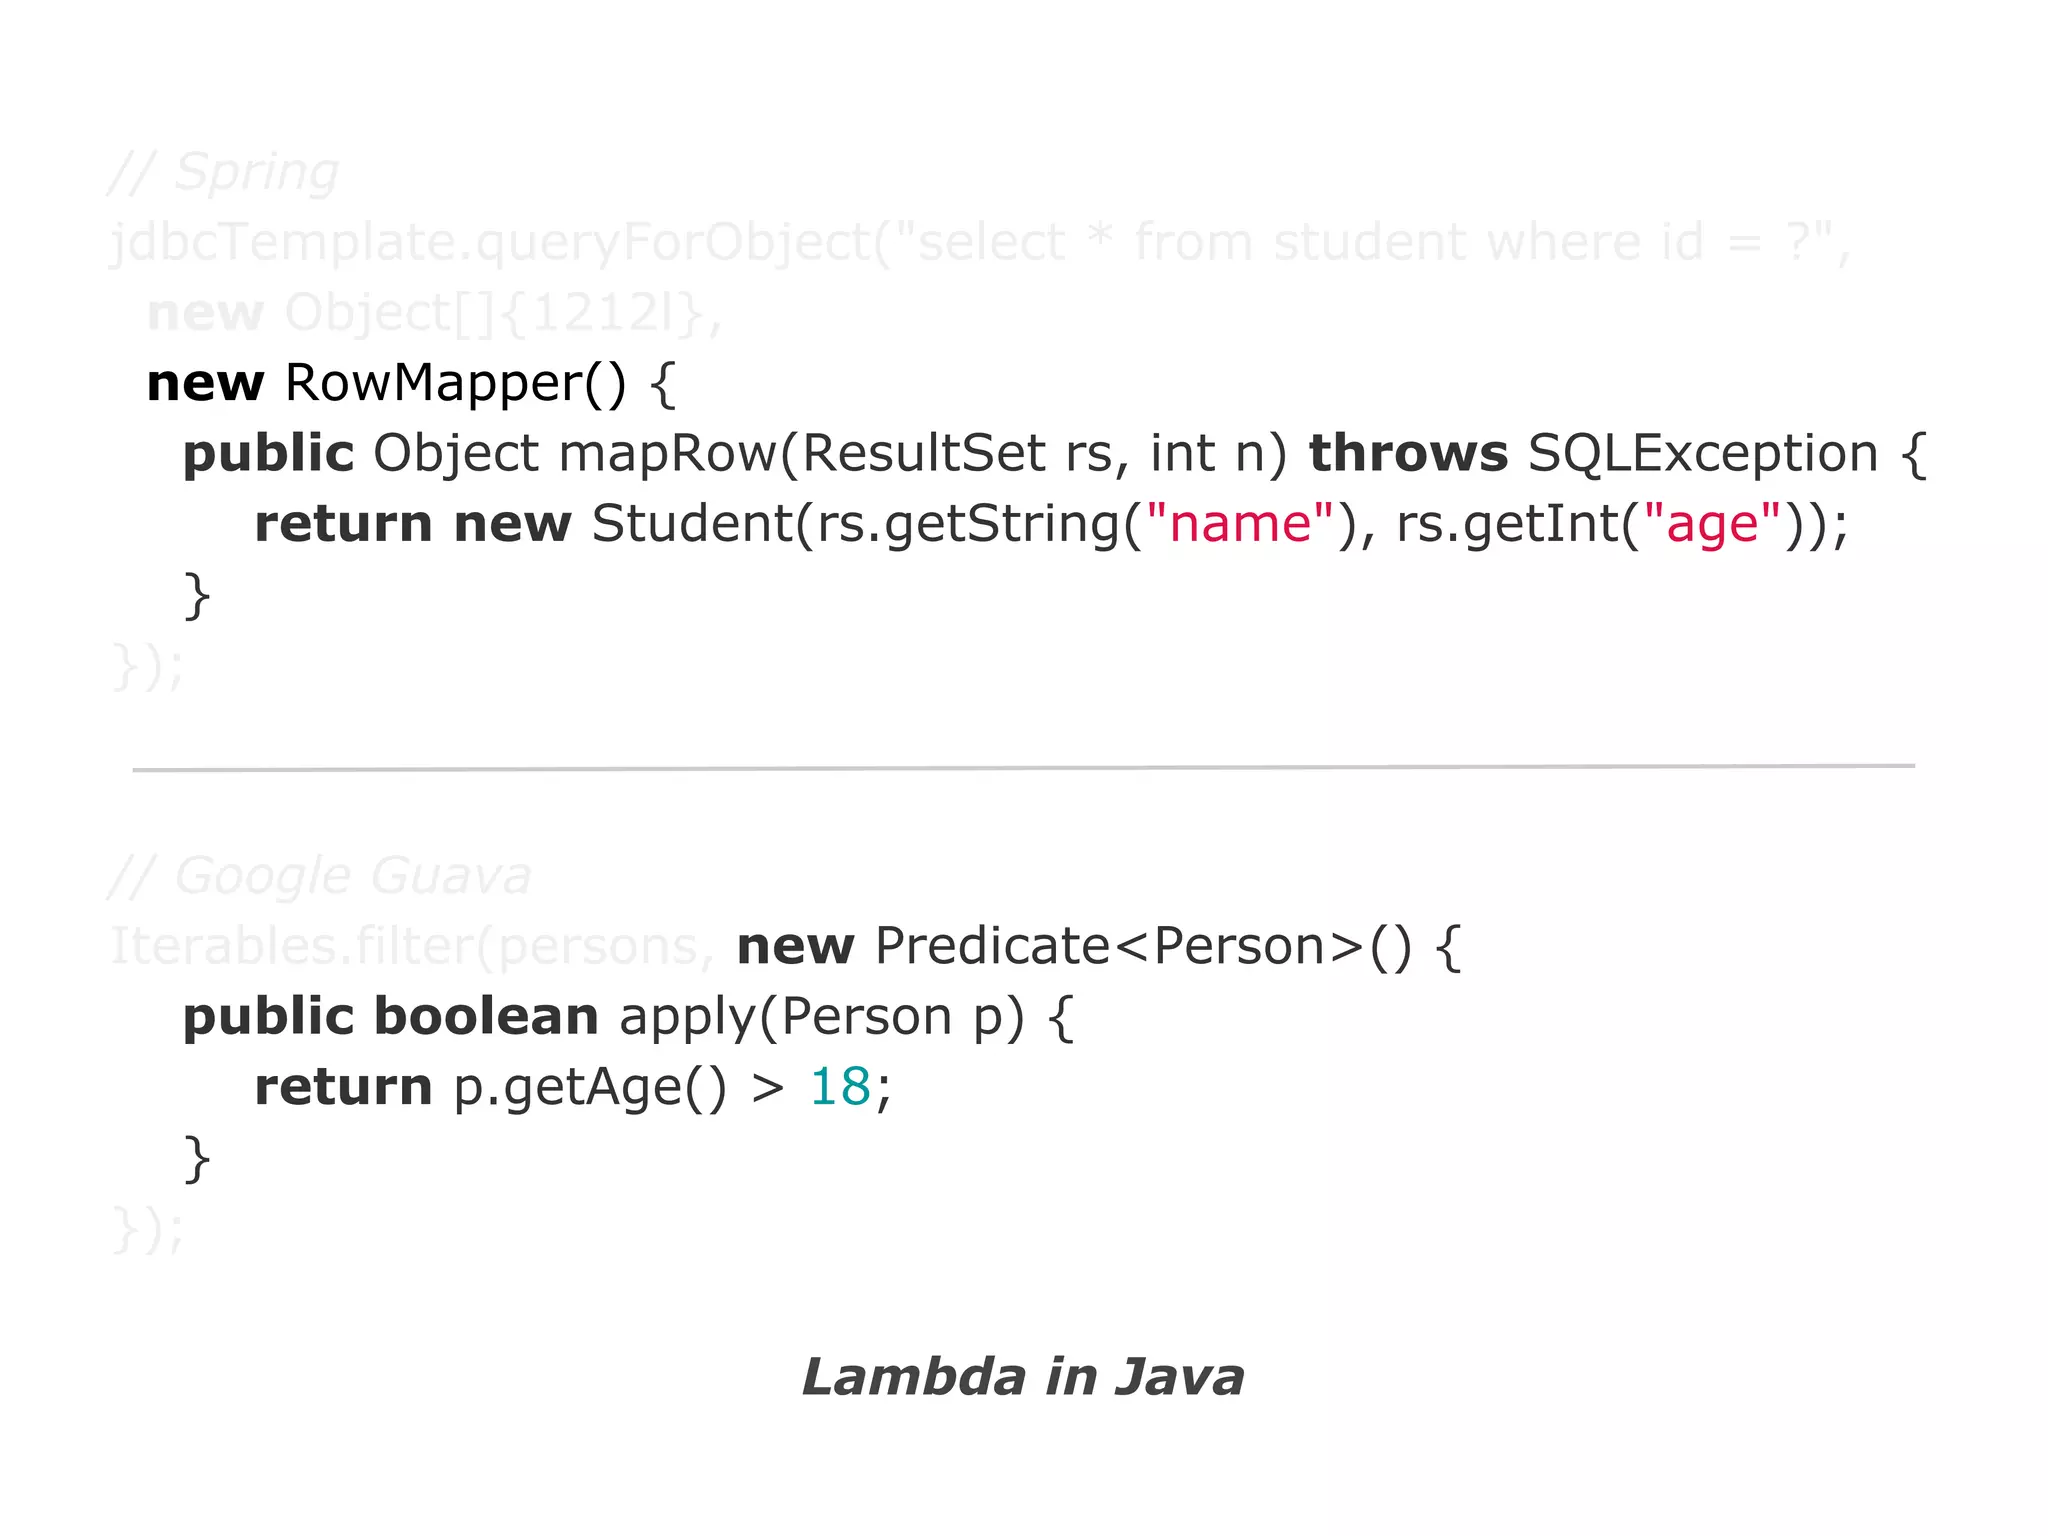The width and height of the screenshot is (2048, 1536).
Task: Click the horizontal divider line
Action: click(x=1023, y=768)
